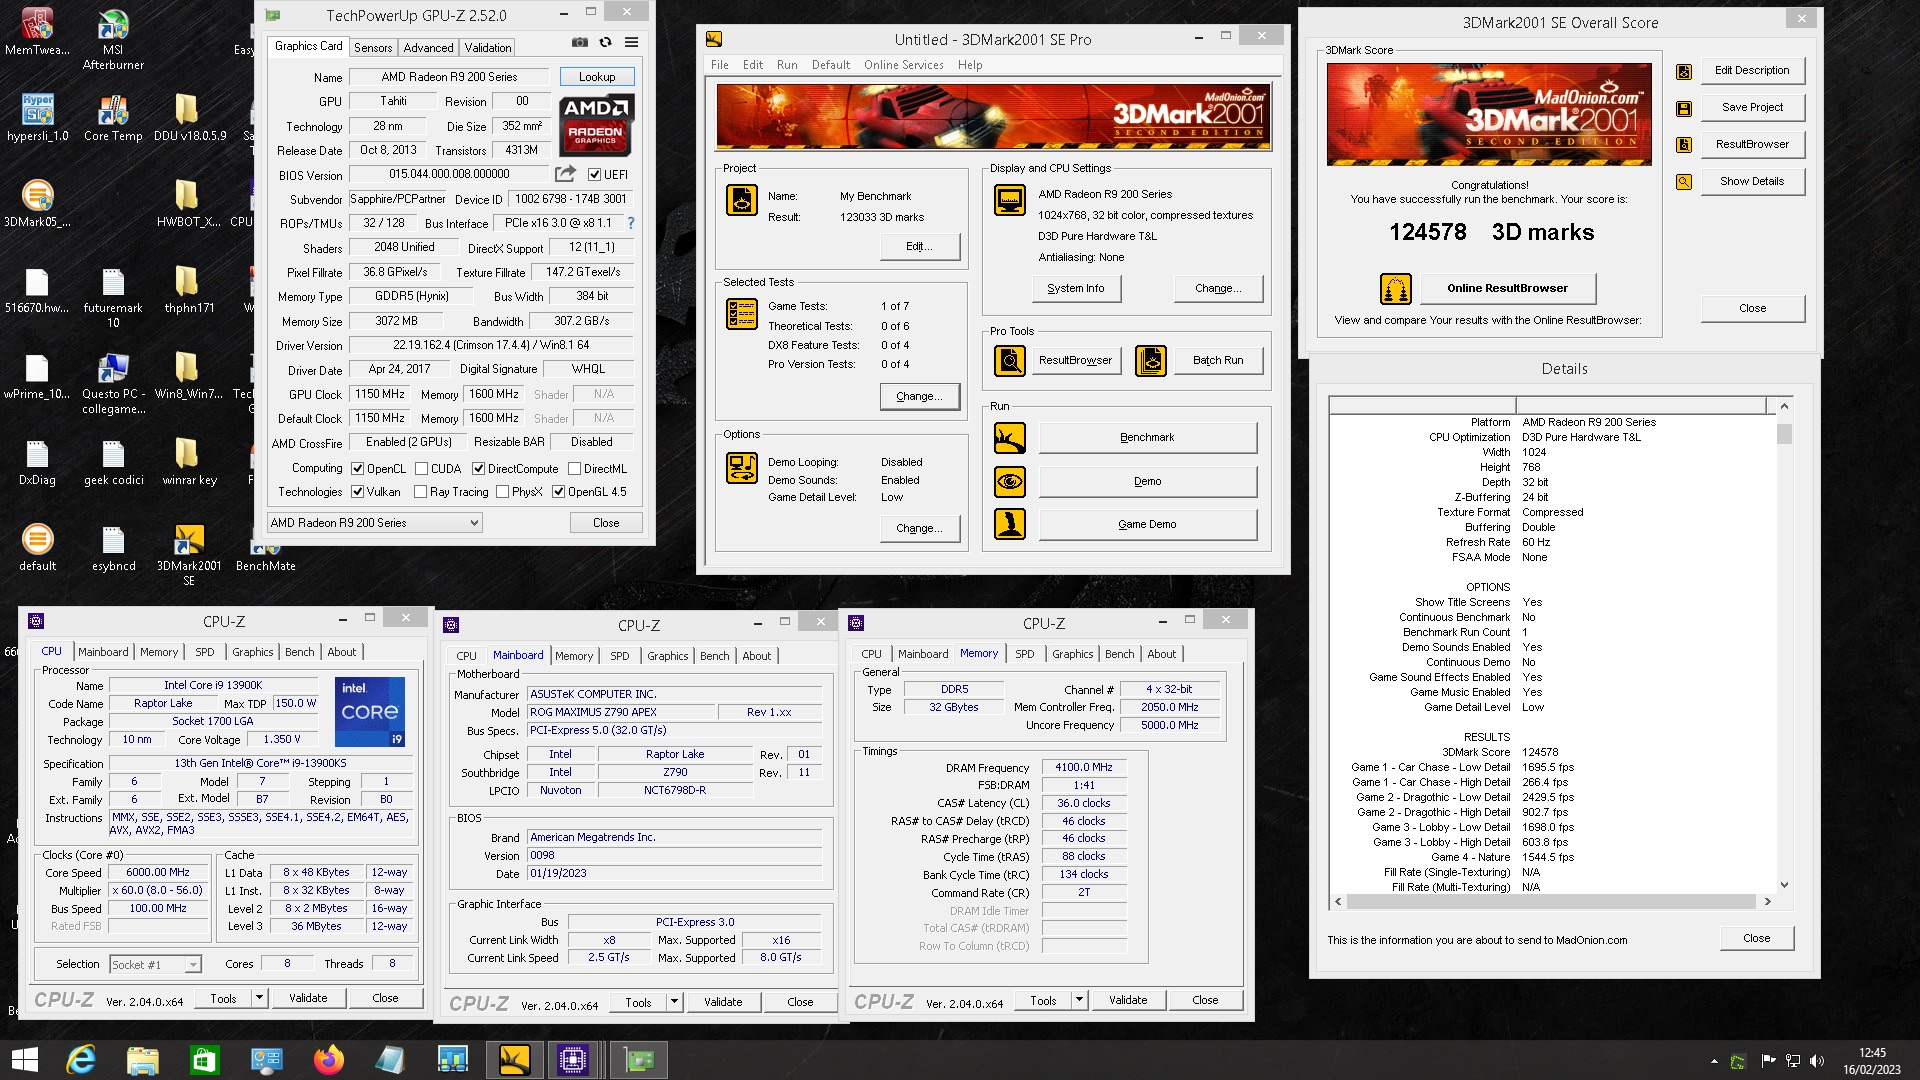This screenshot has height=1080, width=1920.
Task: Expand Tools dropdown arrow in CPU tab window
Action: pos(259,998)
